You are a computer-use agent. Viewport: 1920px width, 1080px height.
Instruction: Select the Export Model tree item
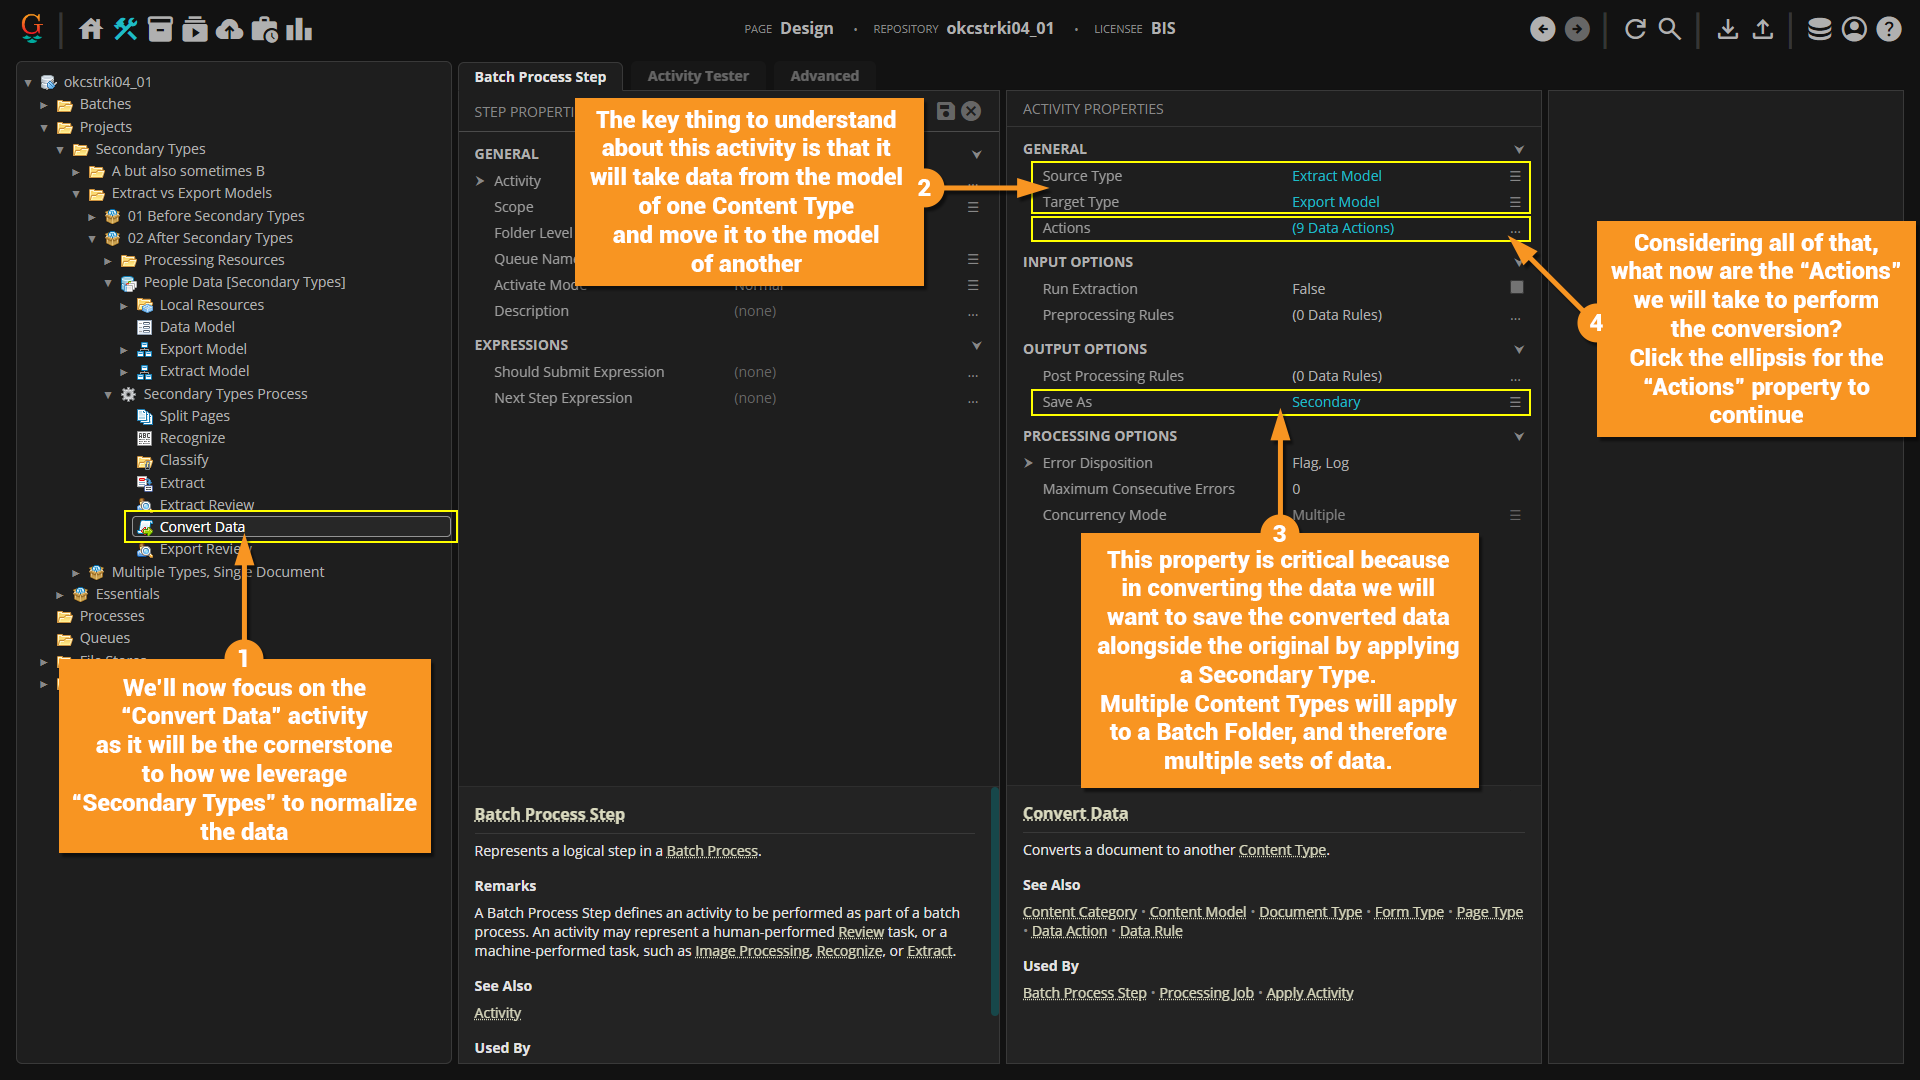click(203, 349)
